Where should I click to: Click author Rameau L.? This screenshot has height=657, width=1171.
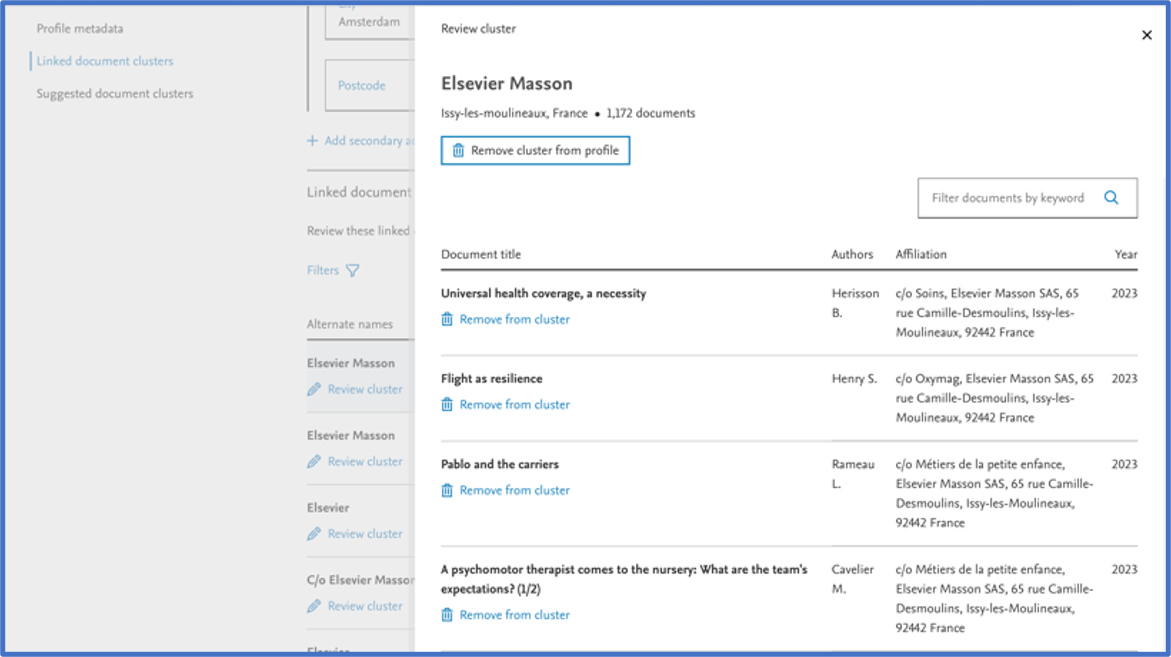point(853,474)
